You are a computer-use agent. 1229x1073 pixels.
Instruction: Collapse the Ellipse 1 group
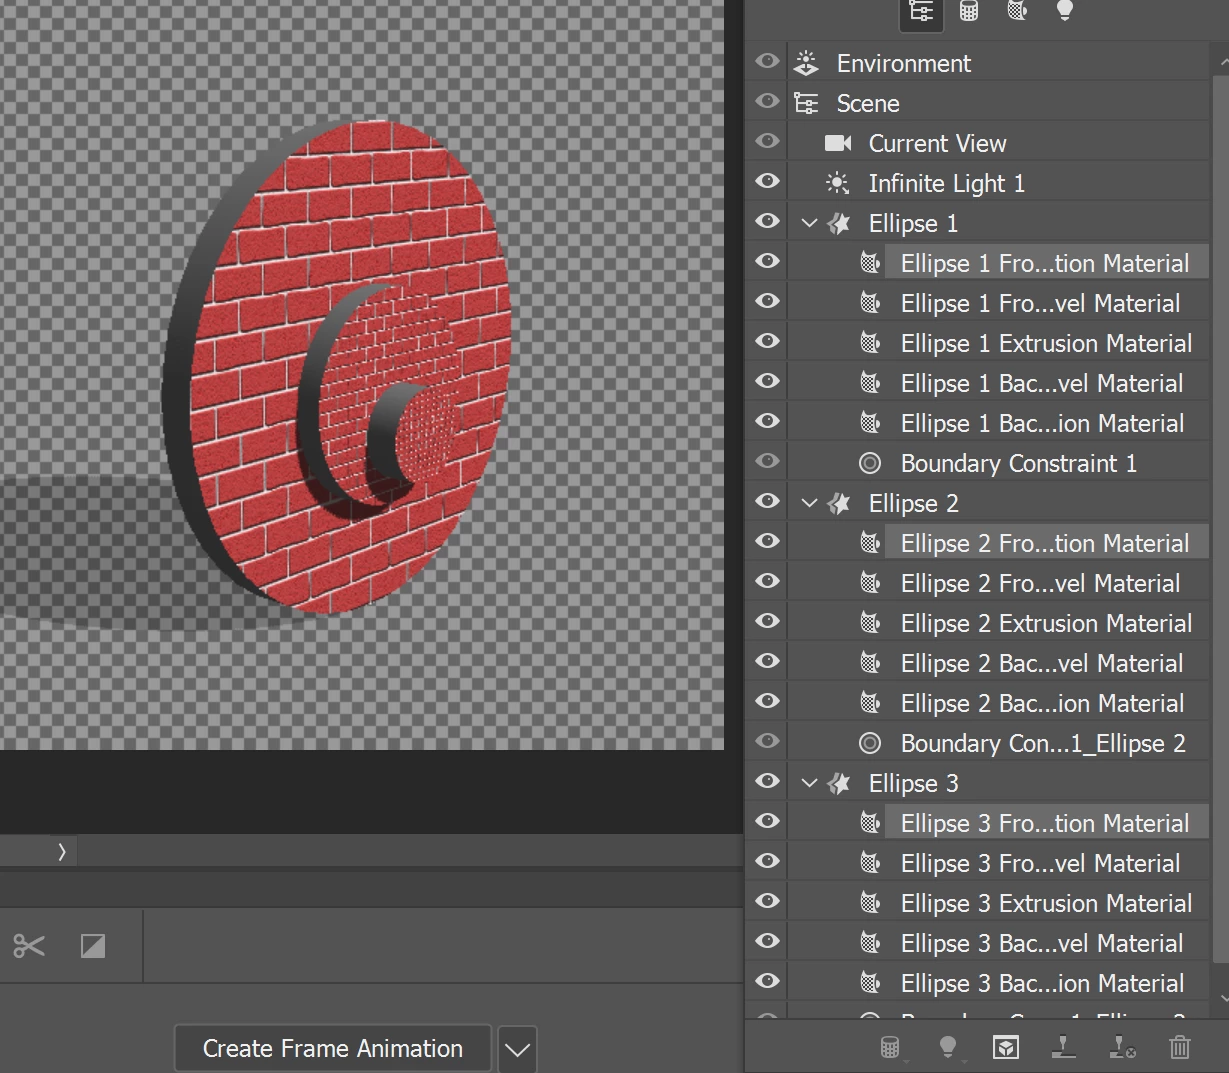tap(810, 223)
